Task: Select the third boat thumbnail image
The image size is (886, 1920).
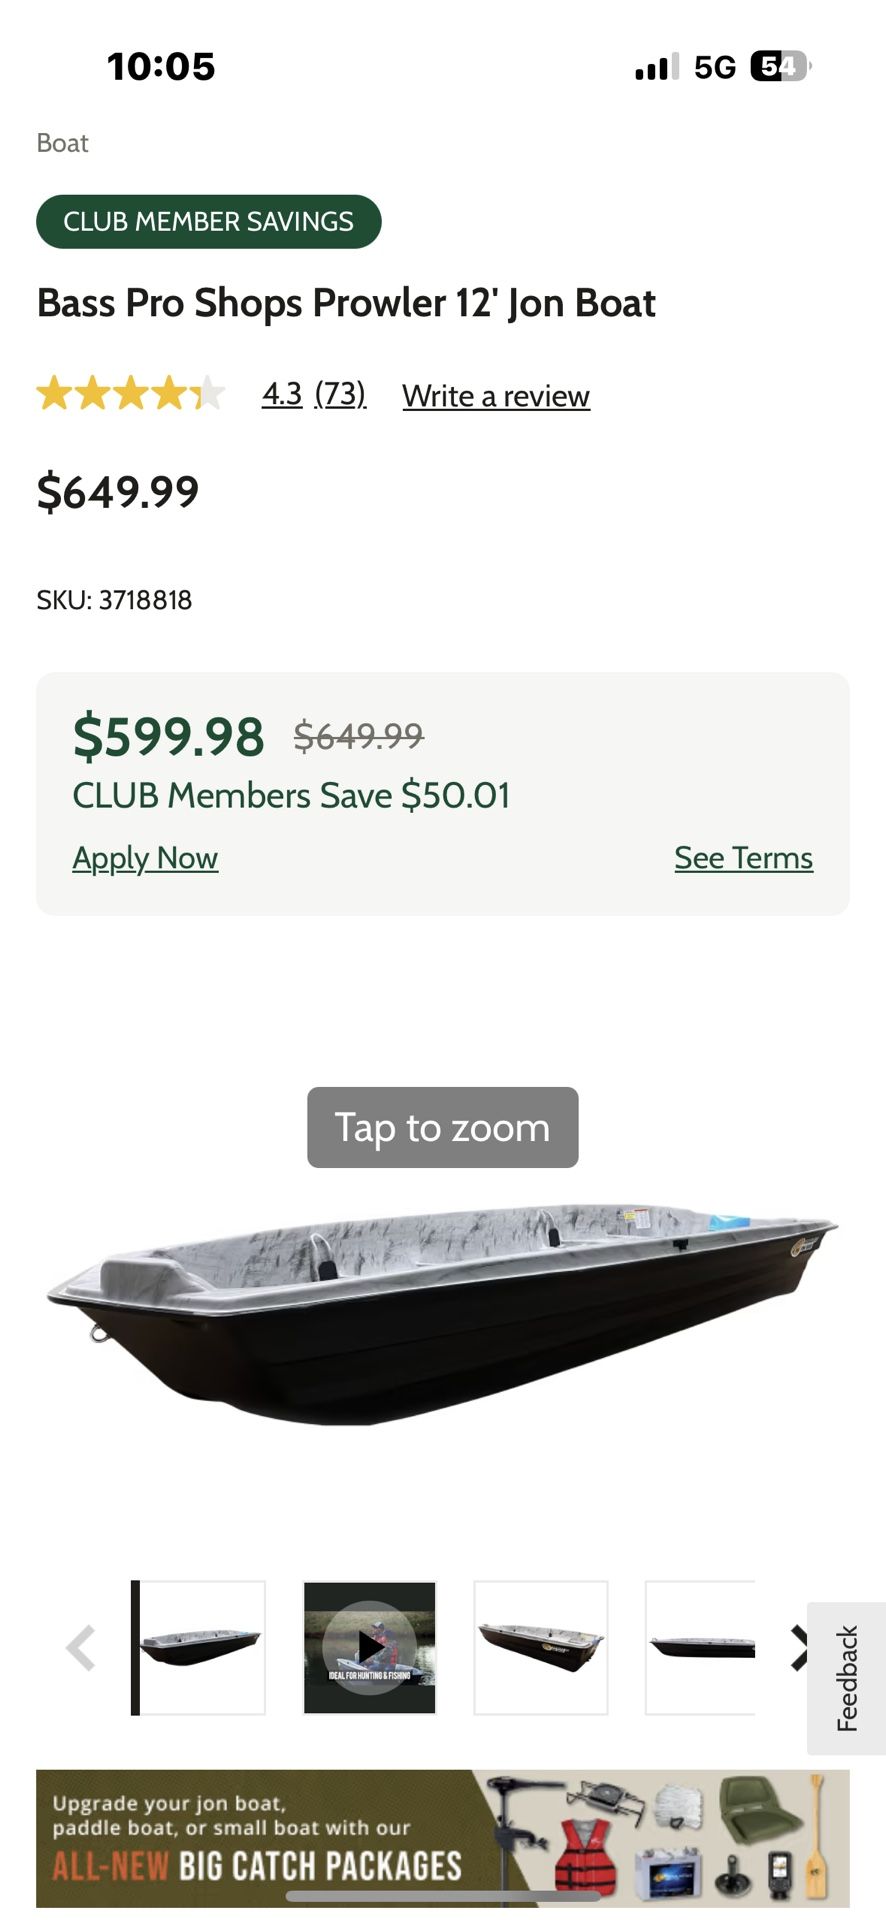Action: [x=540, y=1647]
